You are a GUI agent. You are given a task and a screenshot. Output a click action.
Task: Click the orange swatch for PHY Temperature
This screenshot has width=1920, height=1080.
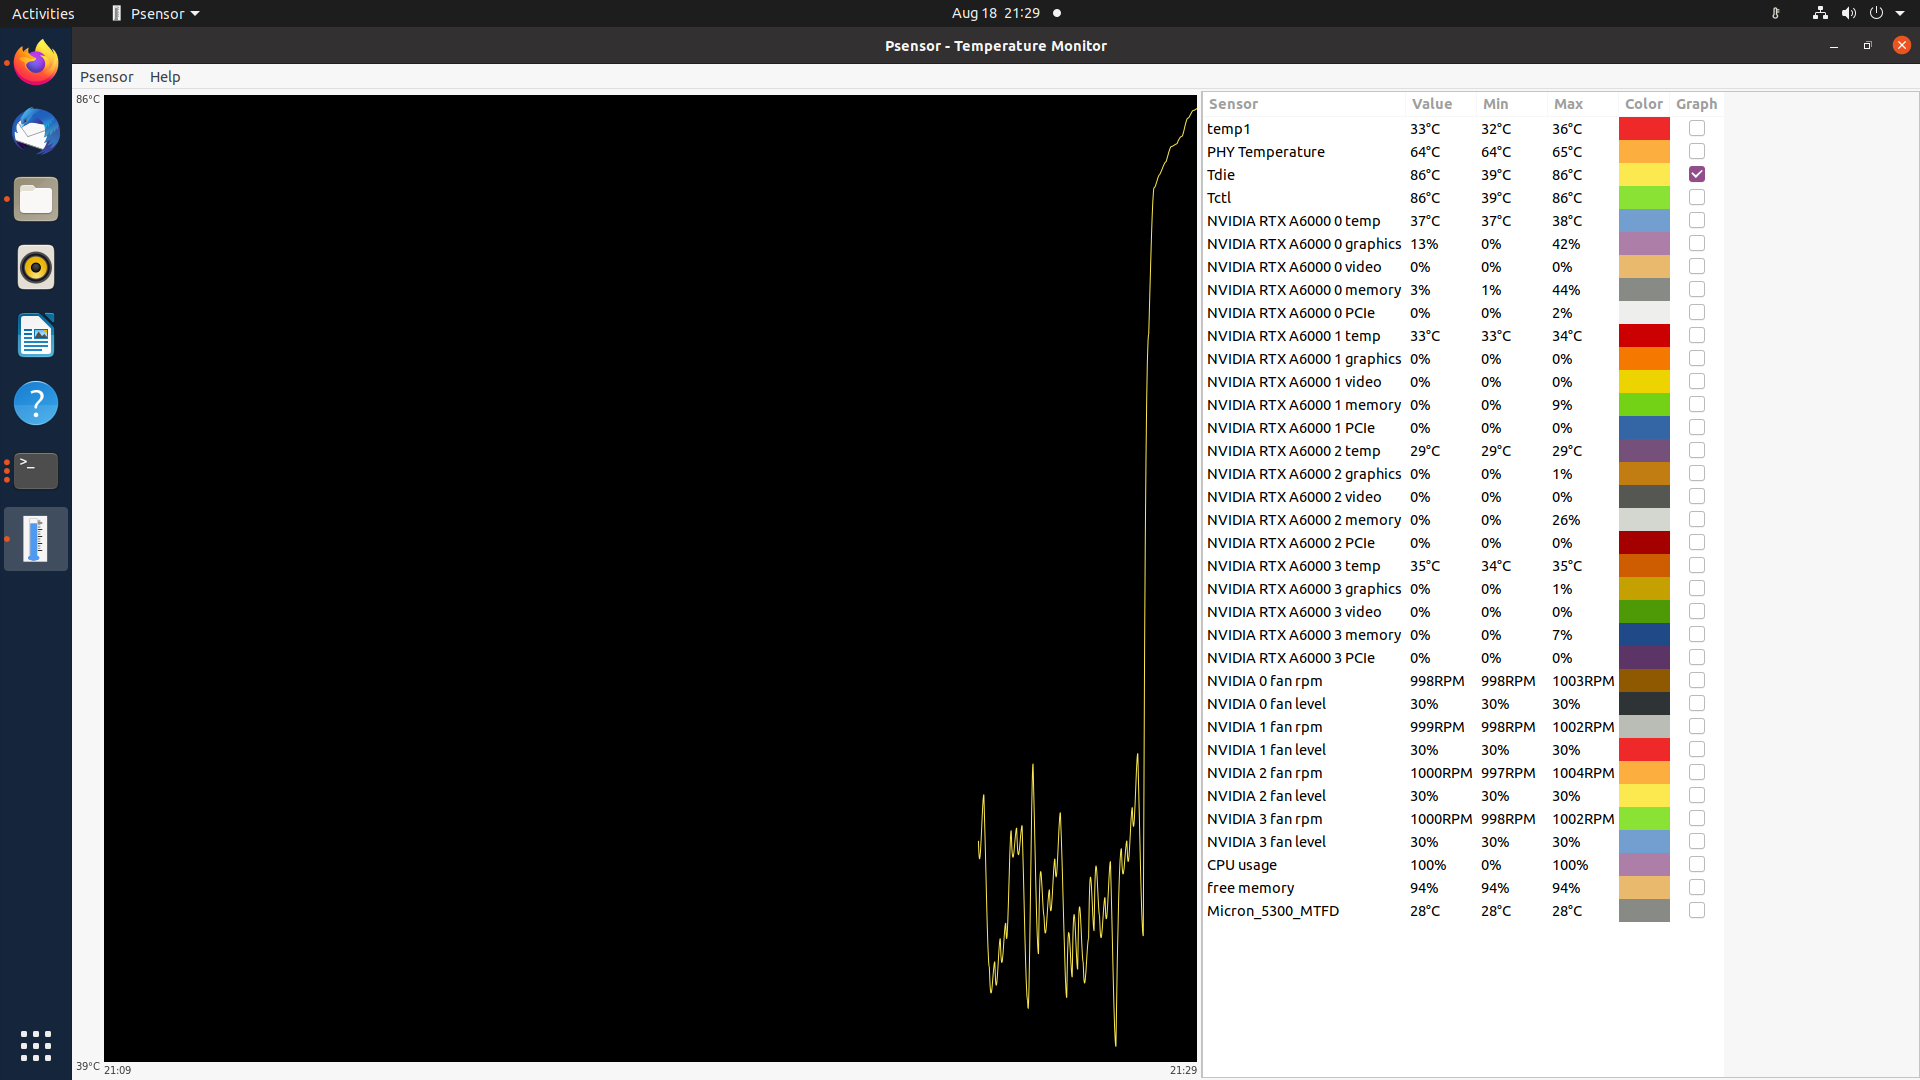click(1644, 151)
